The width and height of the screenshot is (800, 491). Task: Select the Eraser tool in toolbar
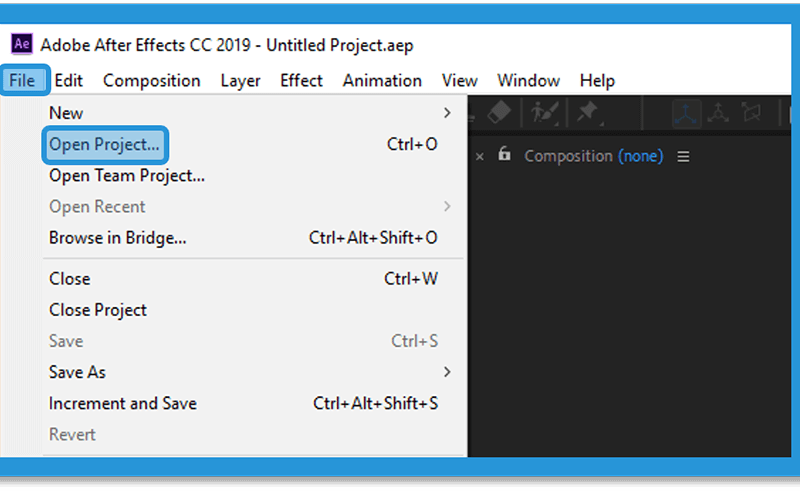(x=499, y=112)
